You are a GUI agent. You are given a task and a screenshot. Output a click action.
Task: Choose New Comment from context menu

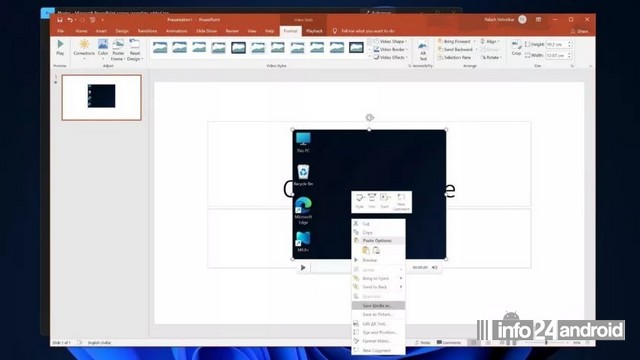click(378, 350)
